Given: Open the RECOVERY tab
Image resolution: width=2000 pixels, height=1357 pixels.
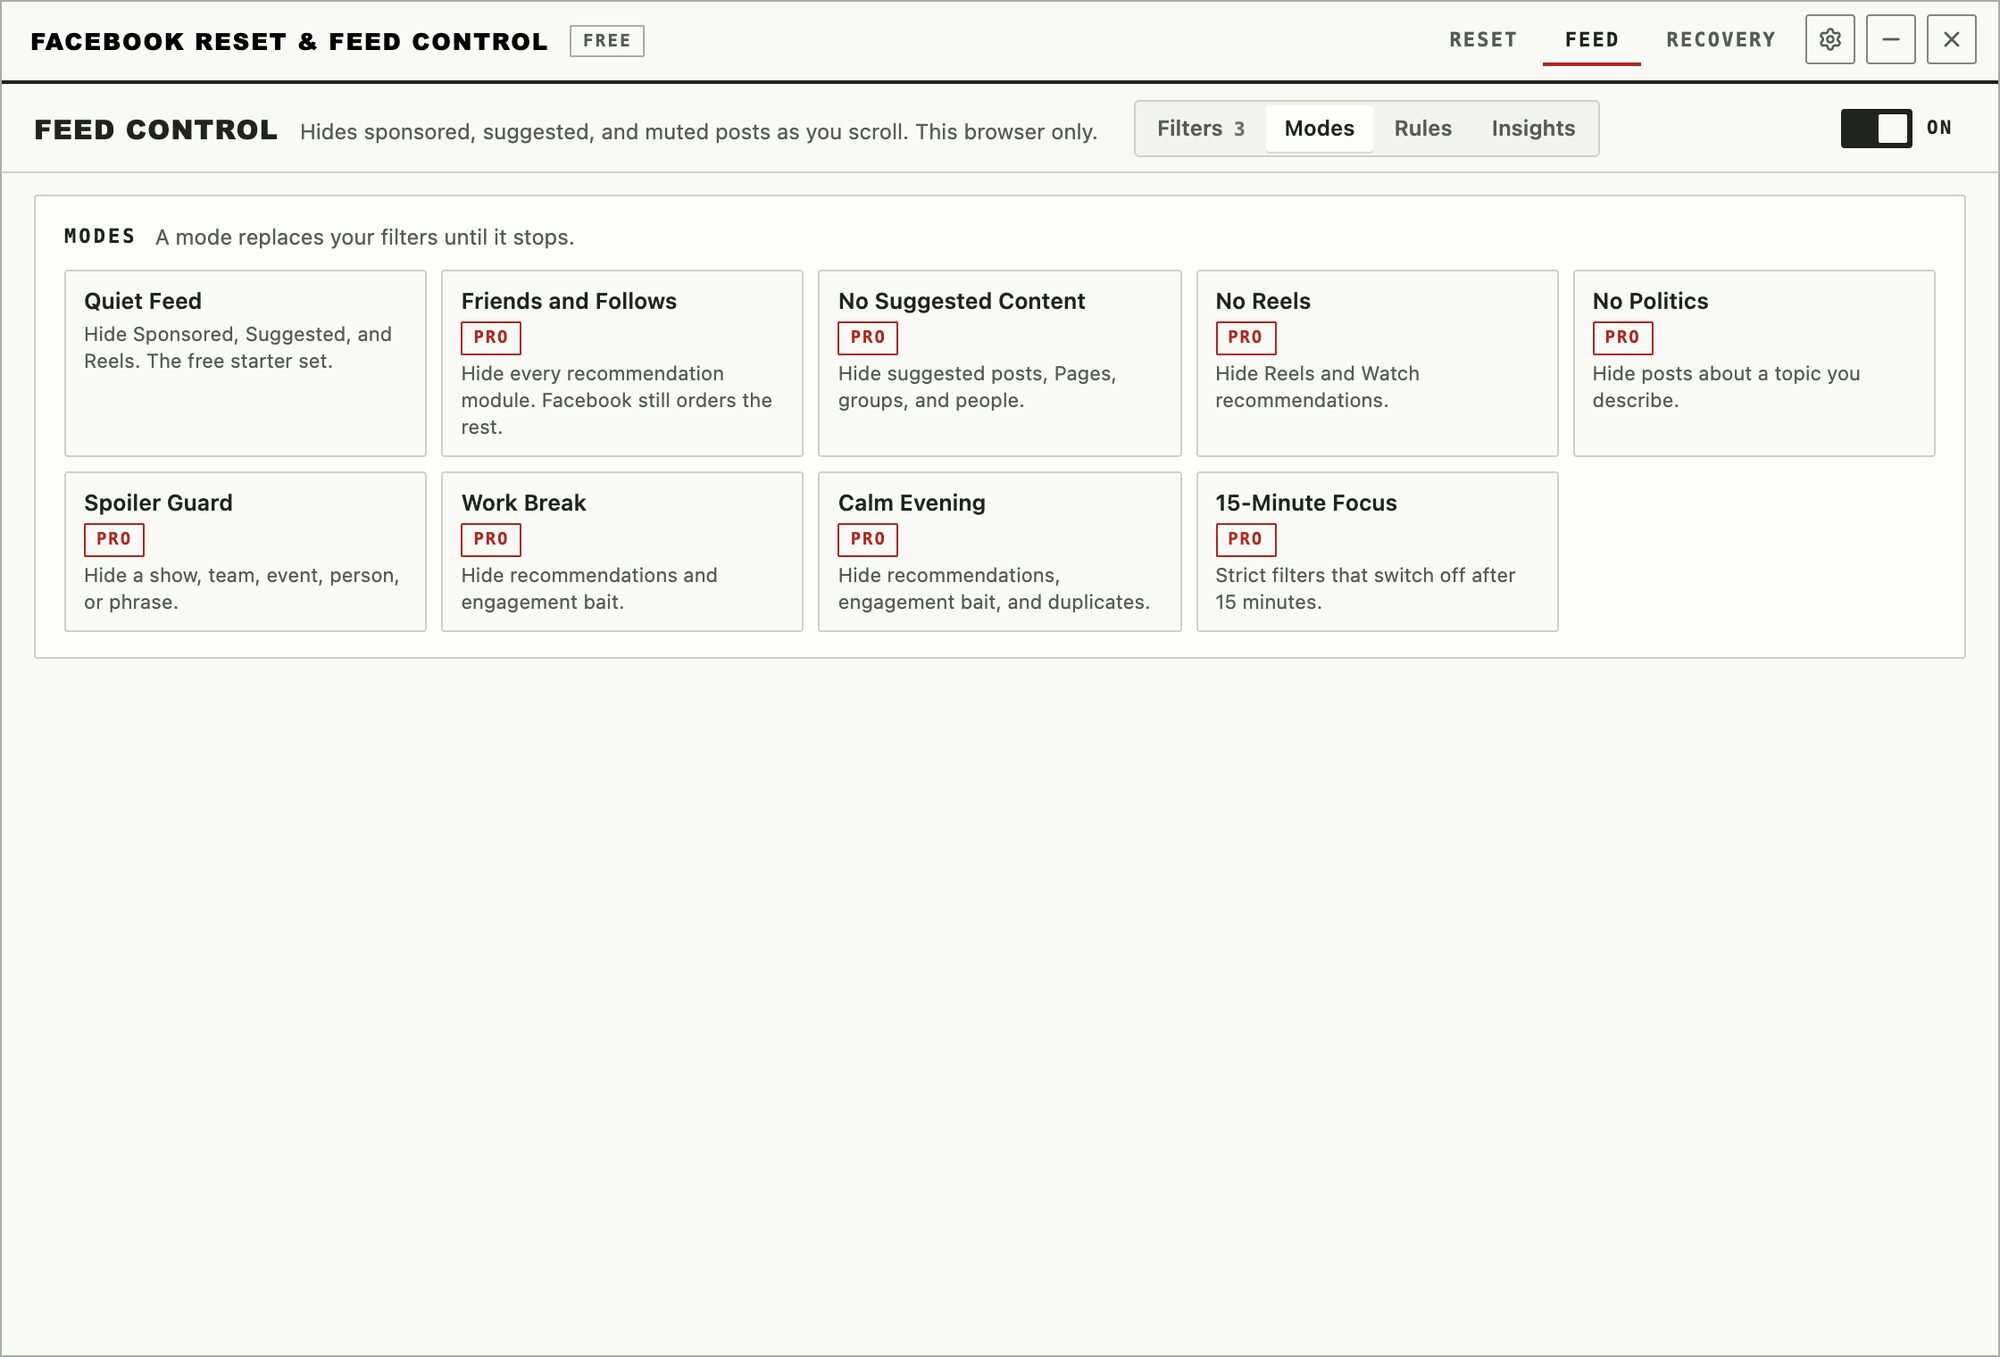Looking at the screenshot, I should point(1721,40).
